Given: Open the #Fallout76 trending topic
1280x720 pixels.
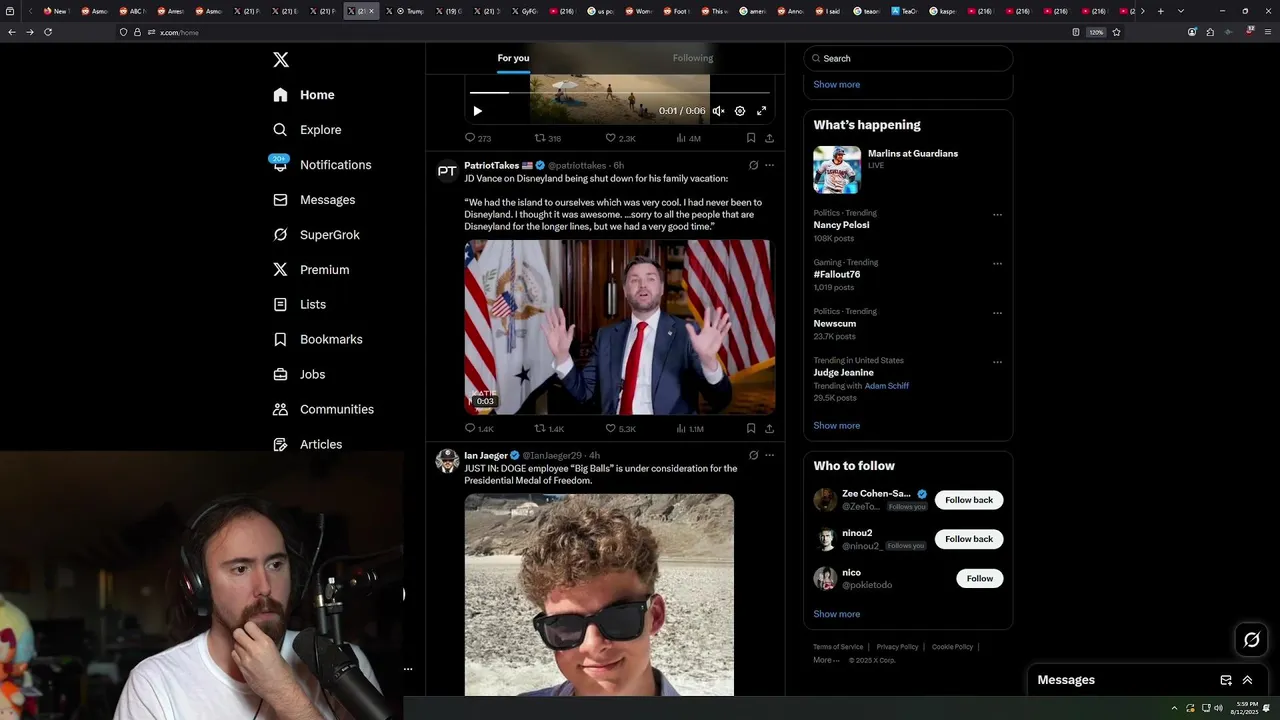Looking at the screenshot, I should (837, 274).
